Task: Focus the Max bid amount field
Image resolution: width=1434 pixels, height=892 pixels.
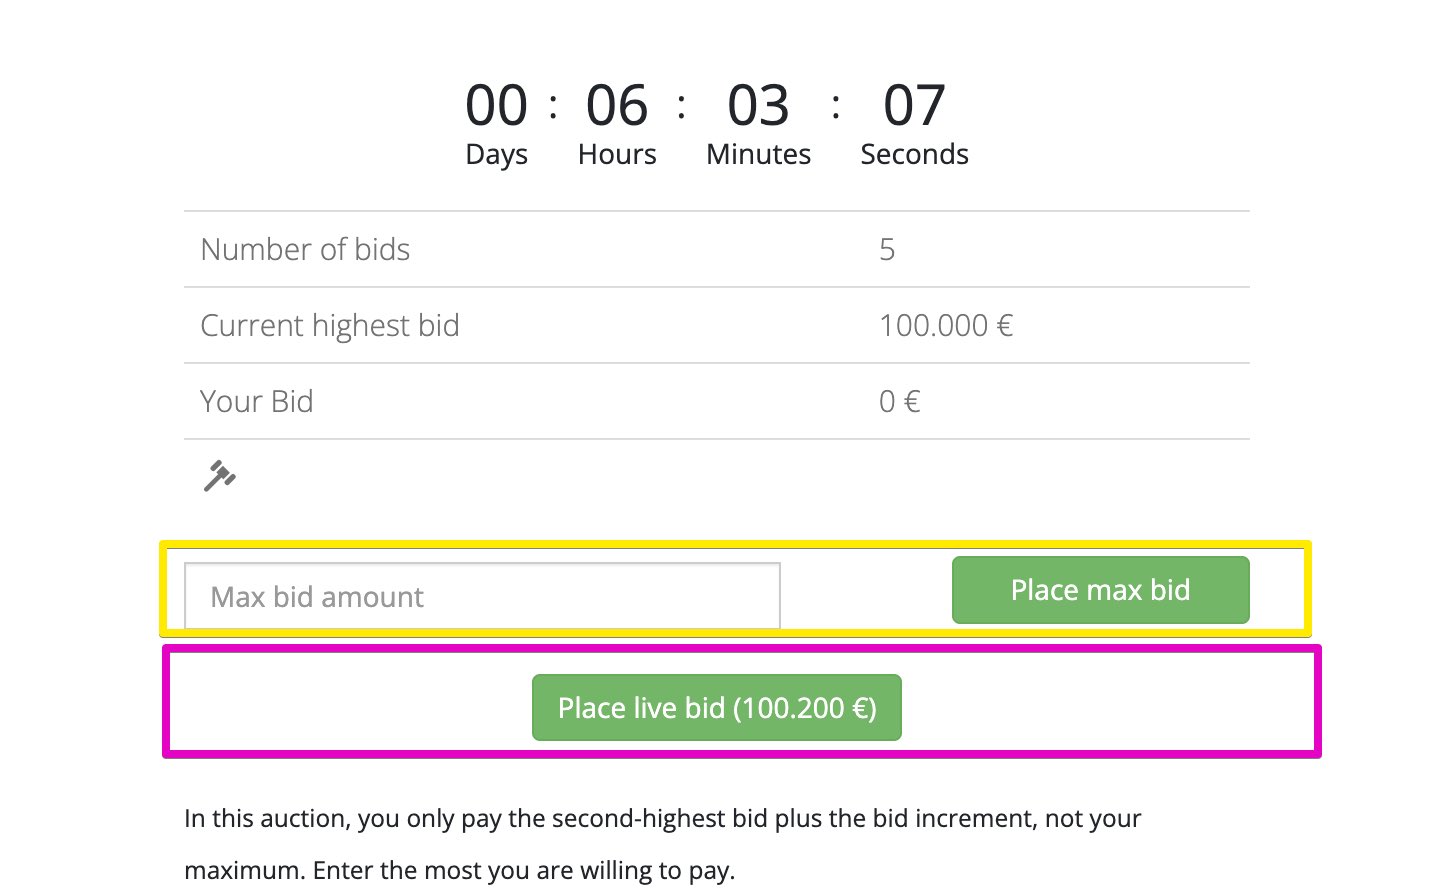Action: tap(481, 597)
